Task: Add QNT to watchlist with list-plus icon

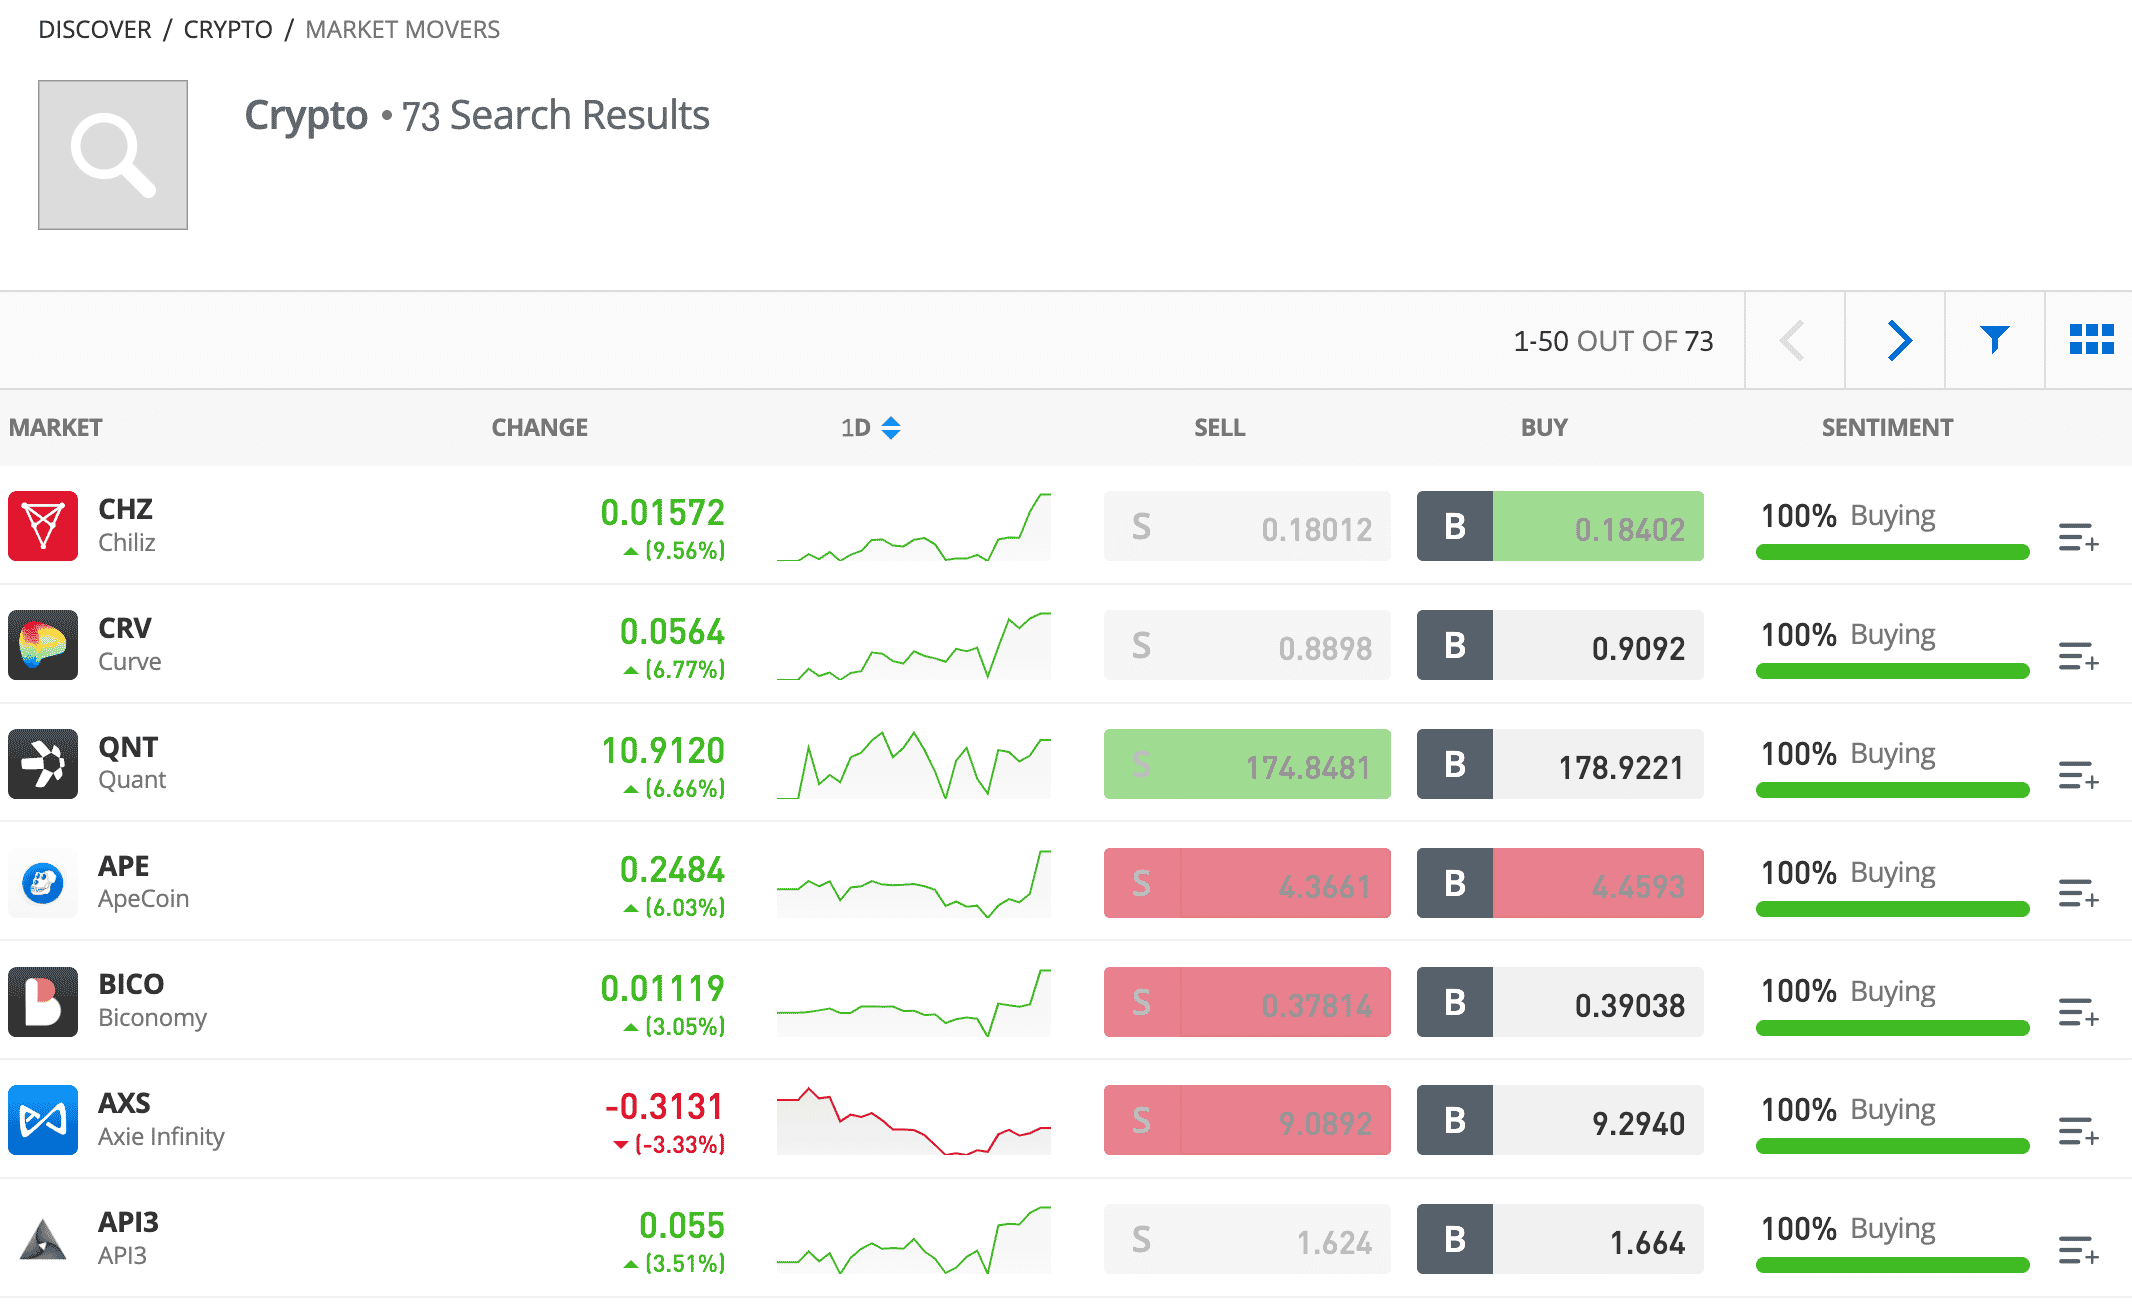Action: [2078, 775]
